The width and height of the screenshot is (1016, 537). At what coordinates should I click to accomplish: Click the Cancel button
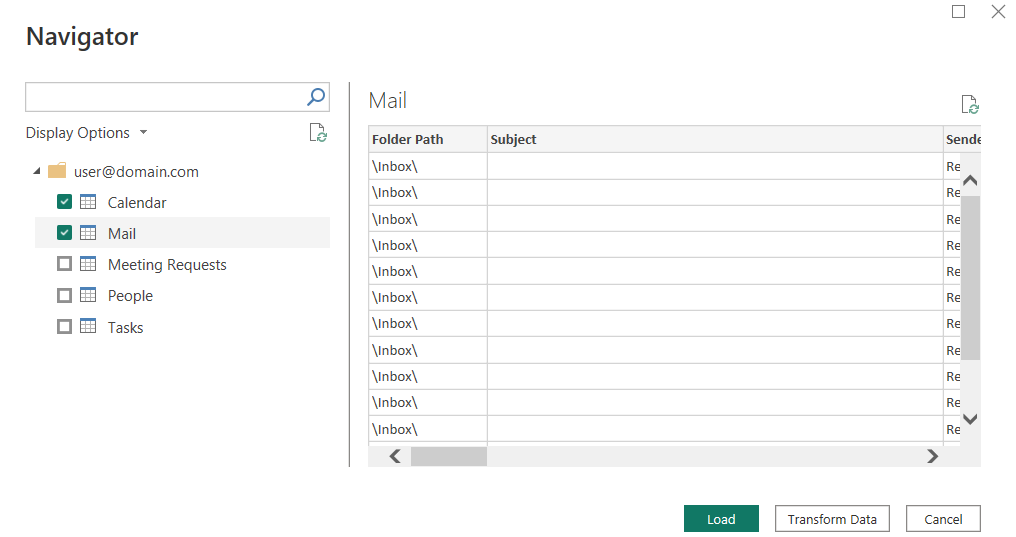[943, 519]
